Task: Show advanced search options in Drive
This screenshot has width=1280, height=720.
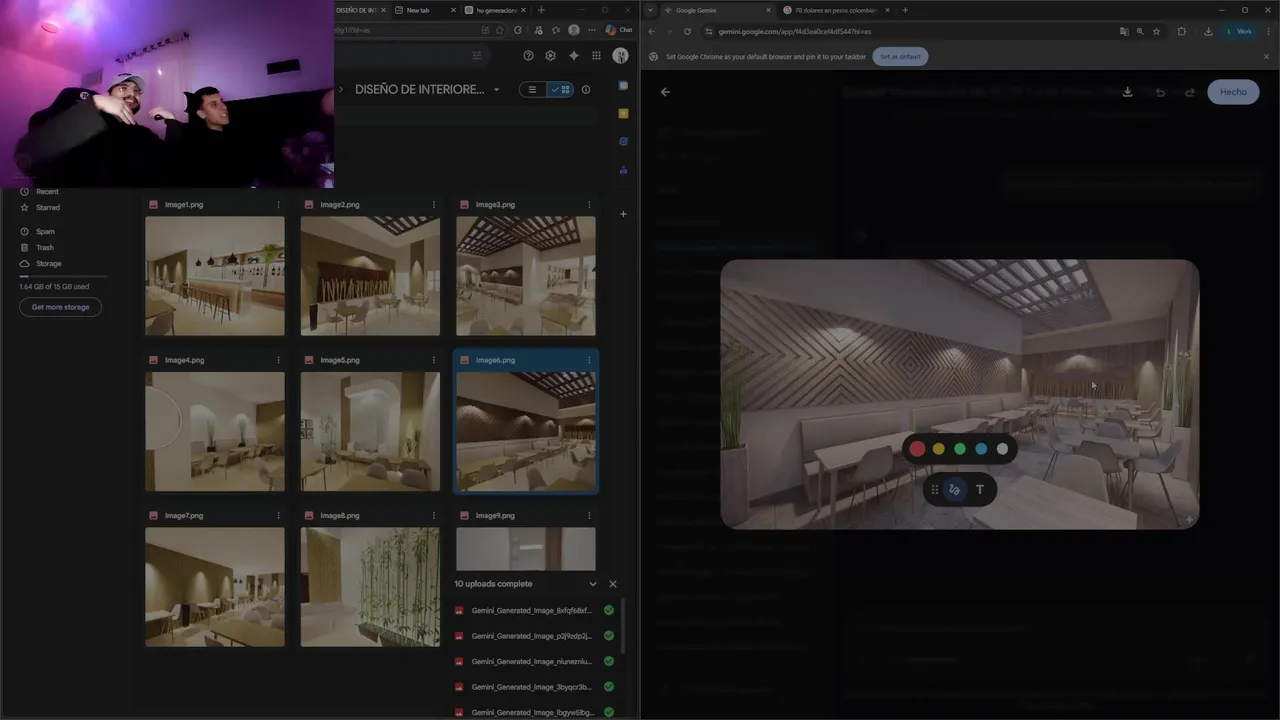Action: click(x=477, y=56)
